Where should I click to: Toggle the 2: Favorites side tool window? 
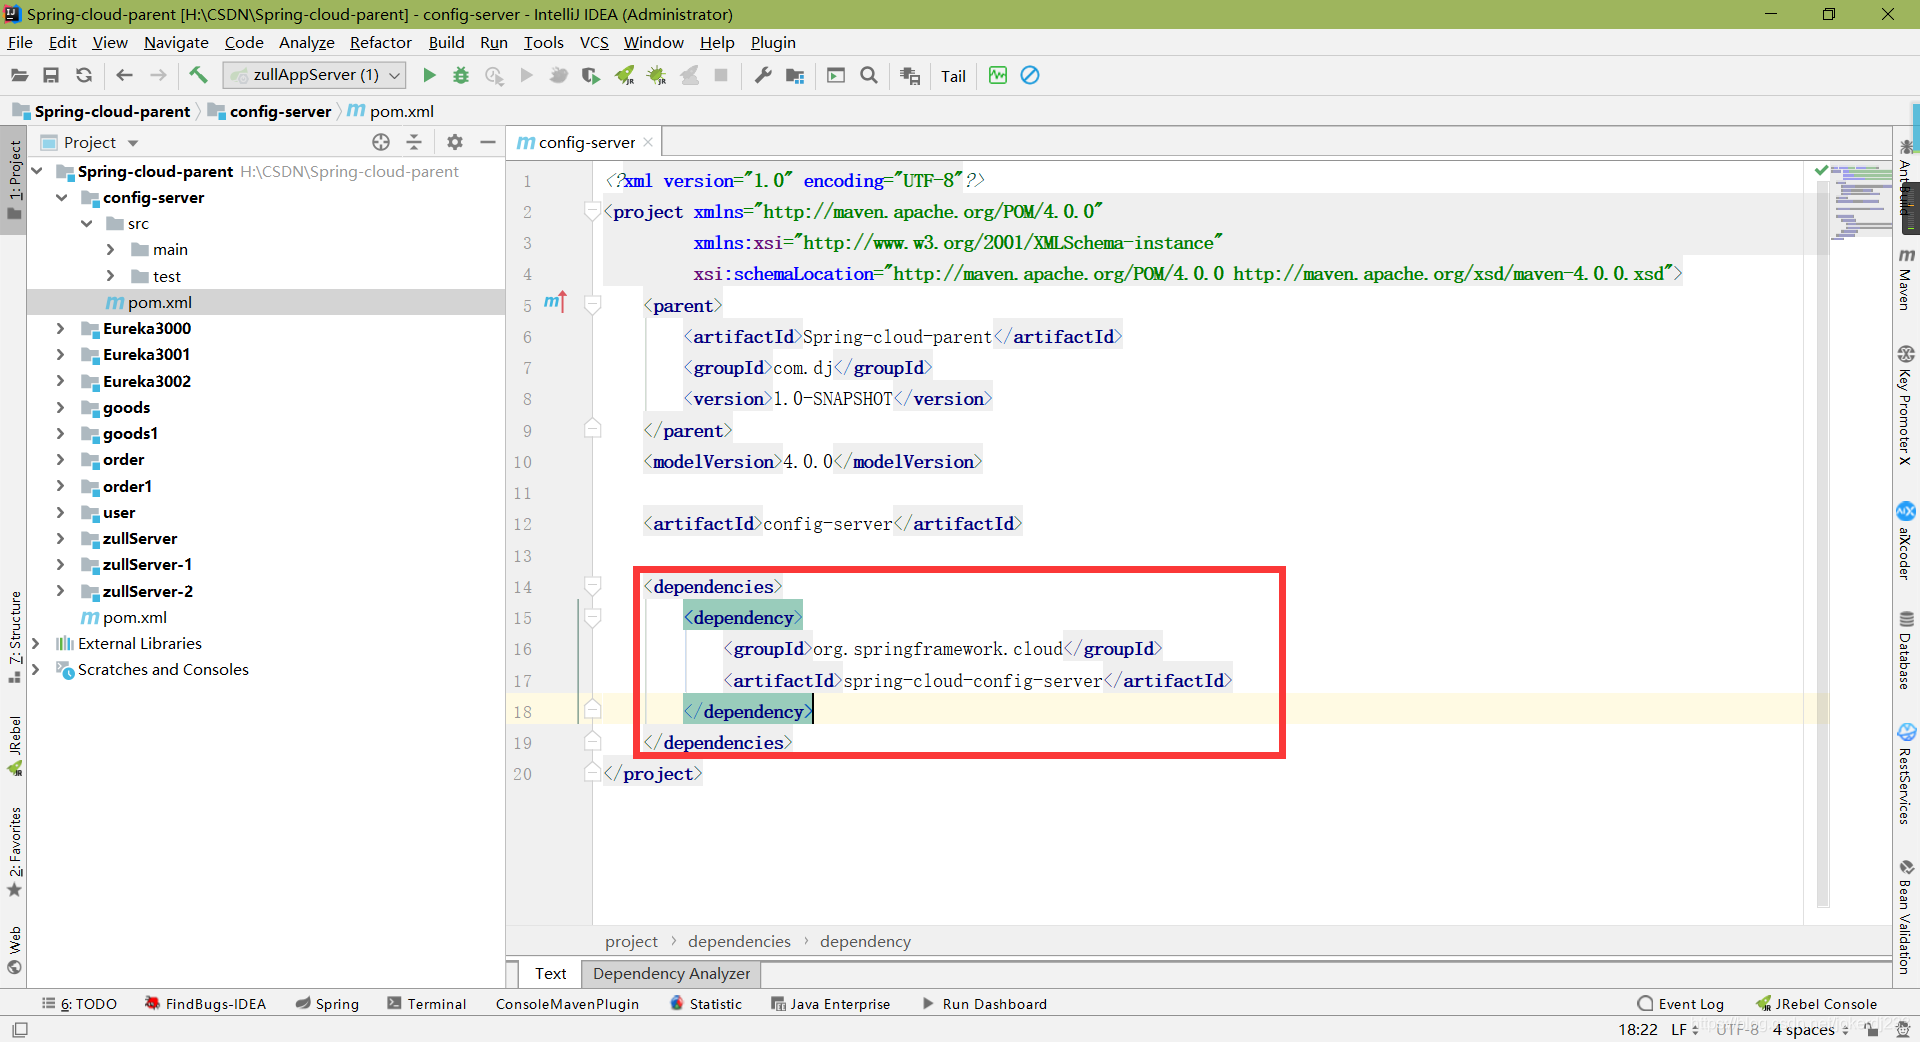pos(14,852)
